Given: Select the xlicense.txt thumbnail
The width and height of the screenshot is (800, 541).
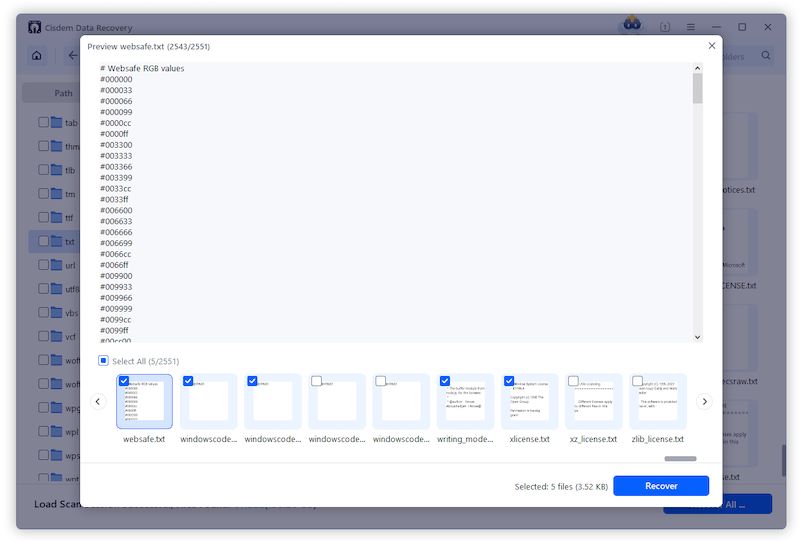Looking at the screenshot, I should point(530,402).
